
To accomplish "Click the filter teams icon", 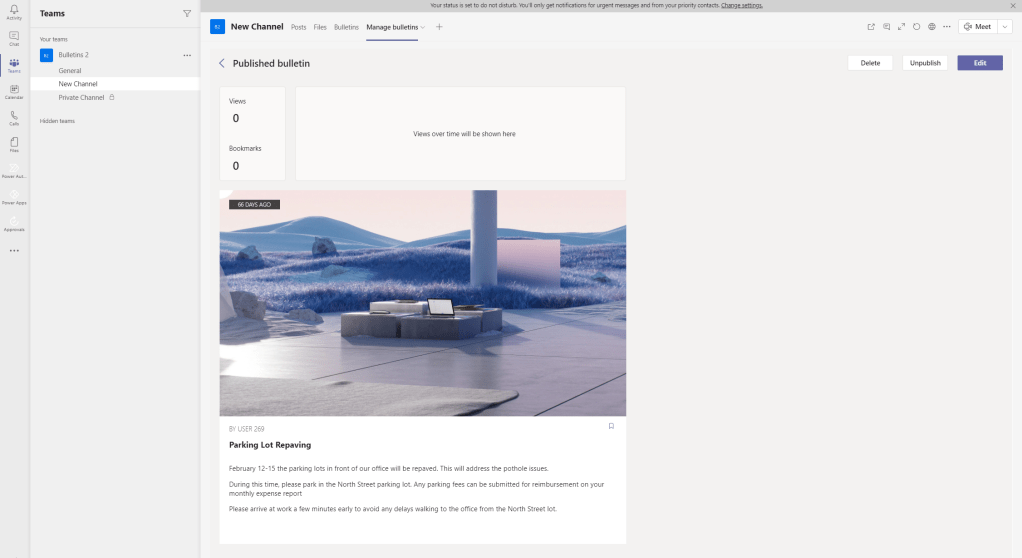I will pyautogui.click(x=187, y=14).
